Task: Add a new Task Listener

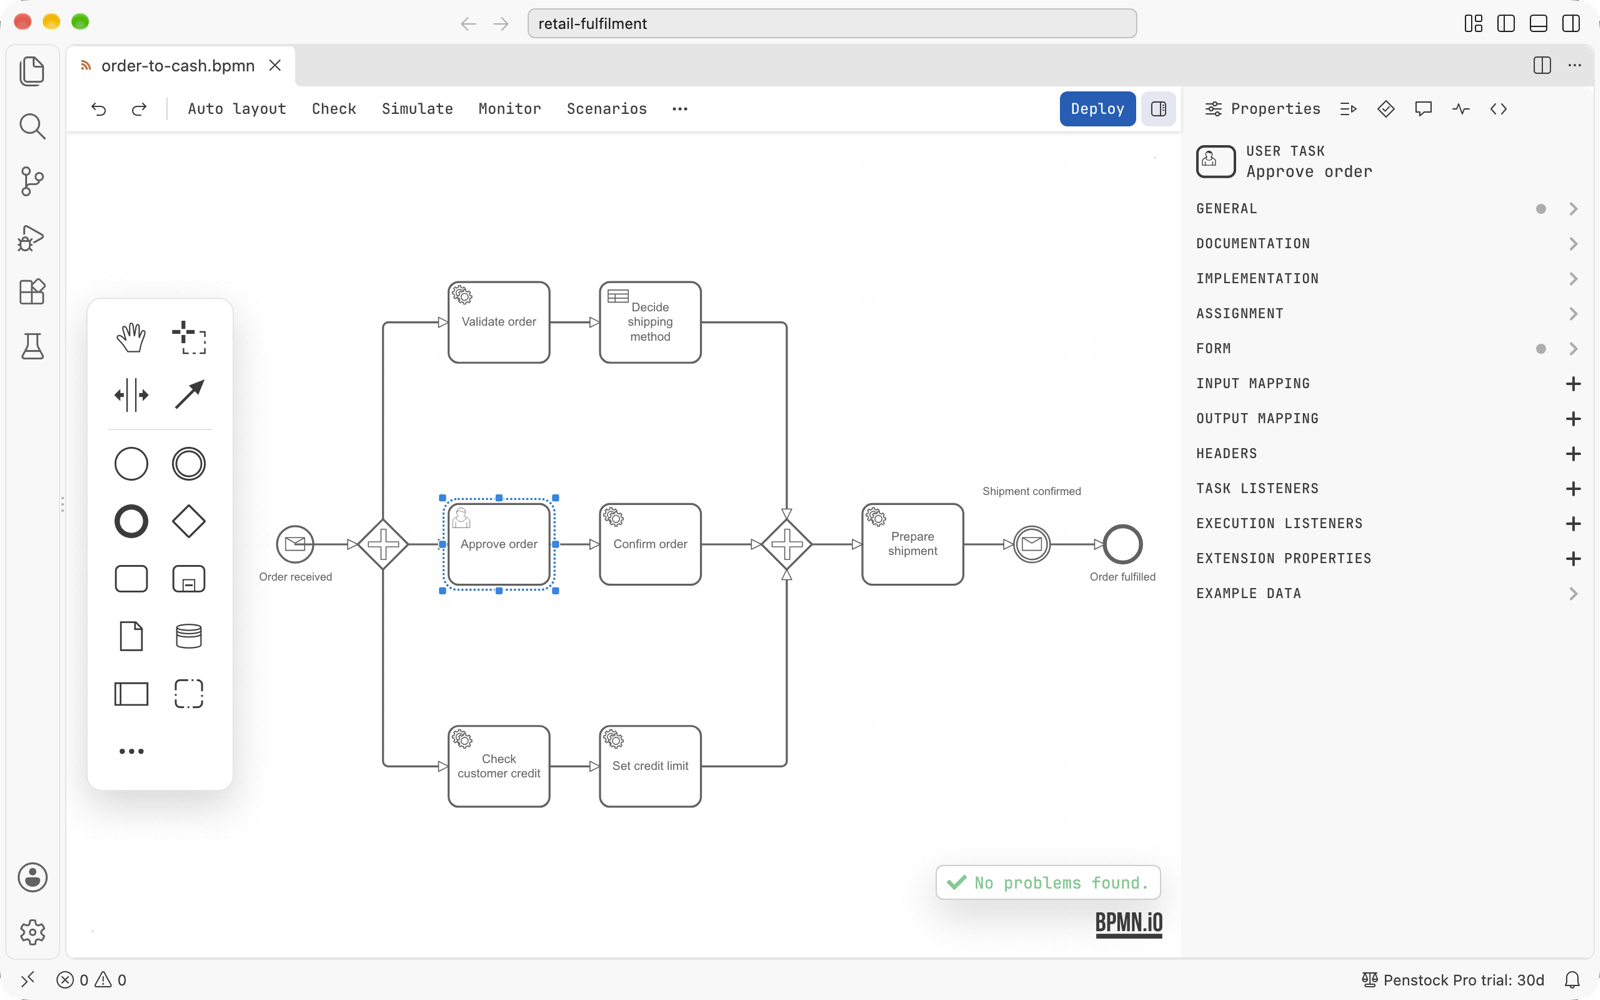Action: (1573, 489)
